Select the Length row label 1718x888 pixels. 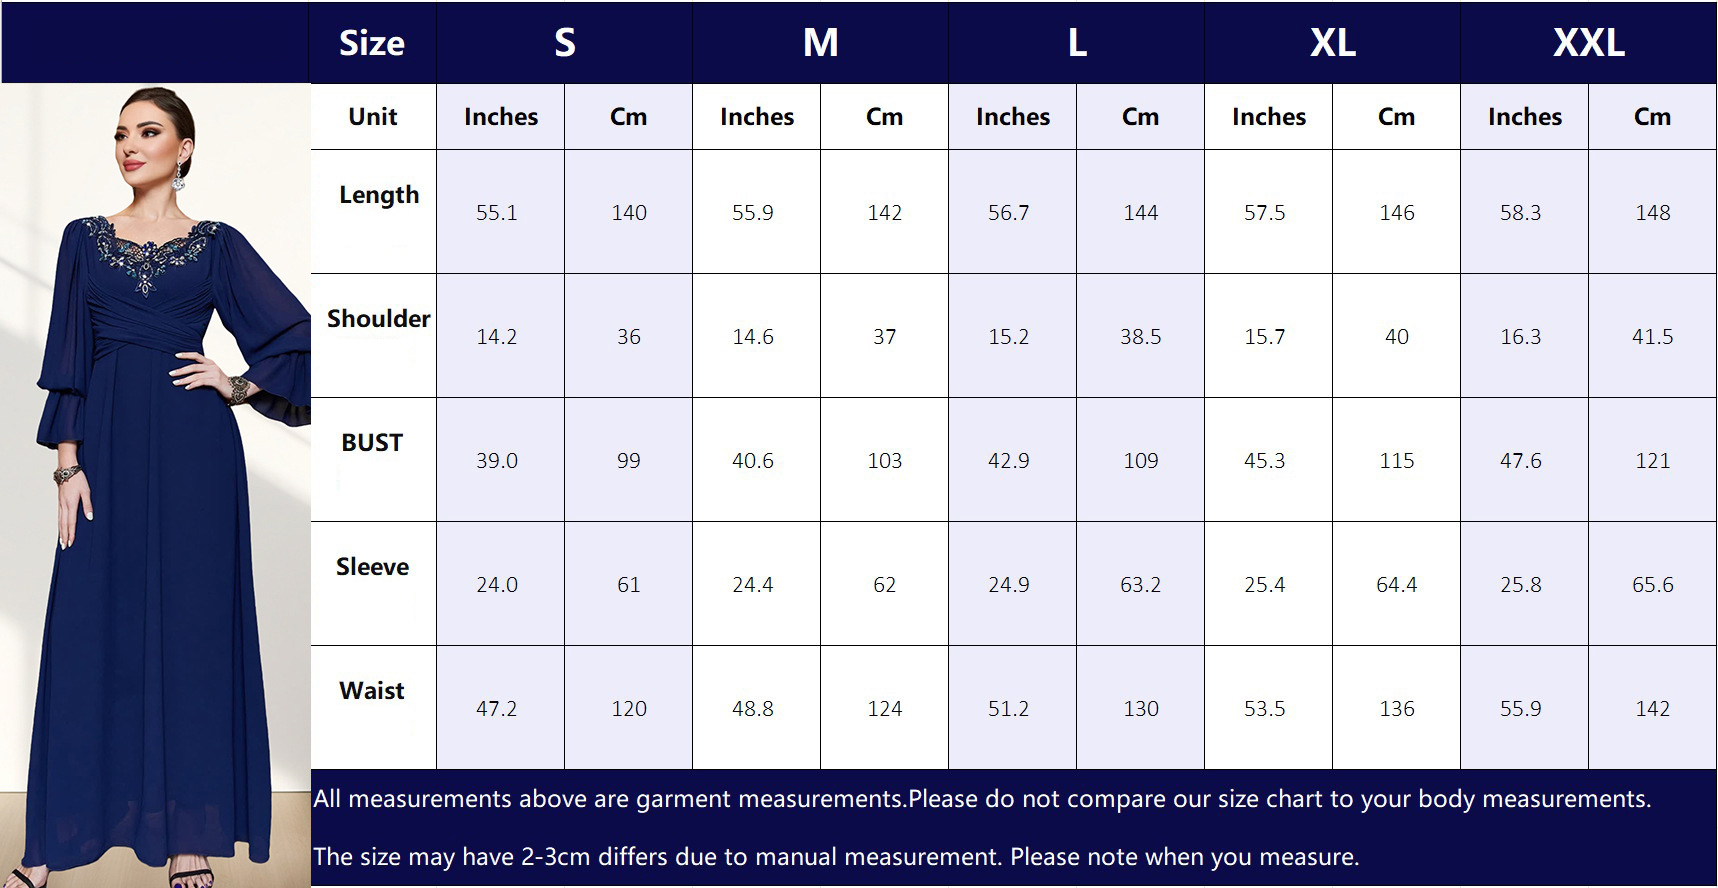[378, 195]
